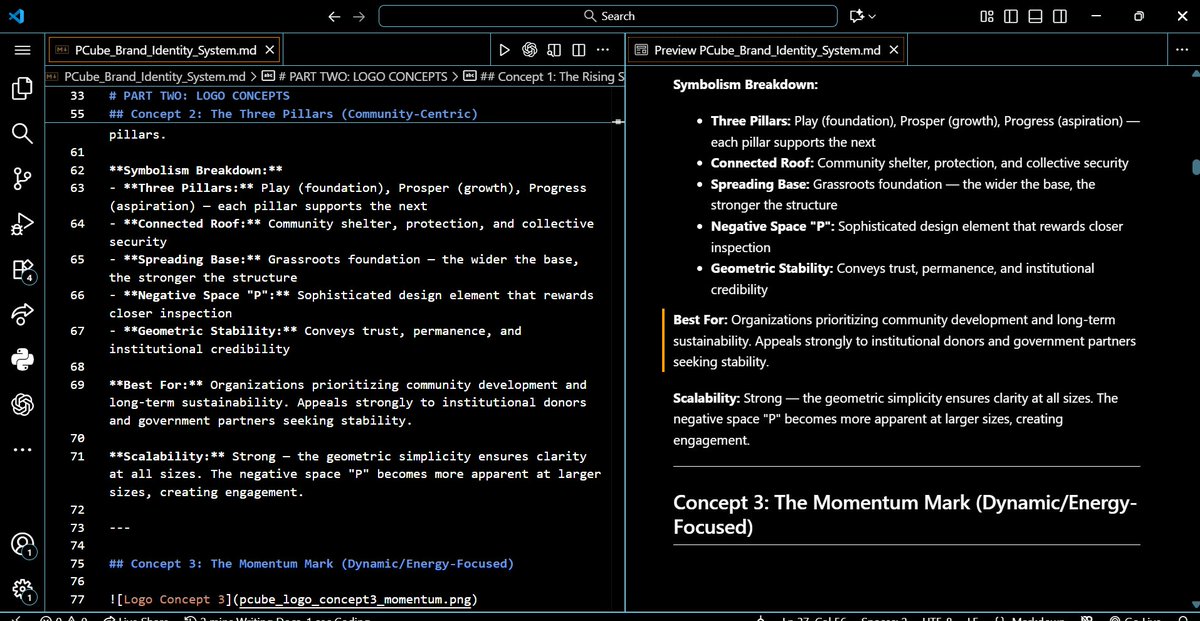The height and width of the screenshot is (621, 1200).
Task: Open the Manage settings gear
Action: click(x=22, y=590)
